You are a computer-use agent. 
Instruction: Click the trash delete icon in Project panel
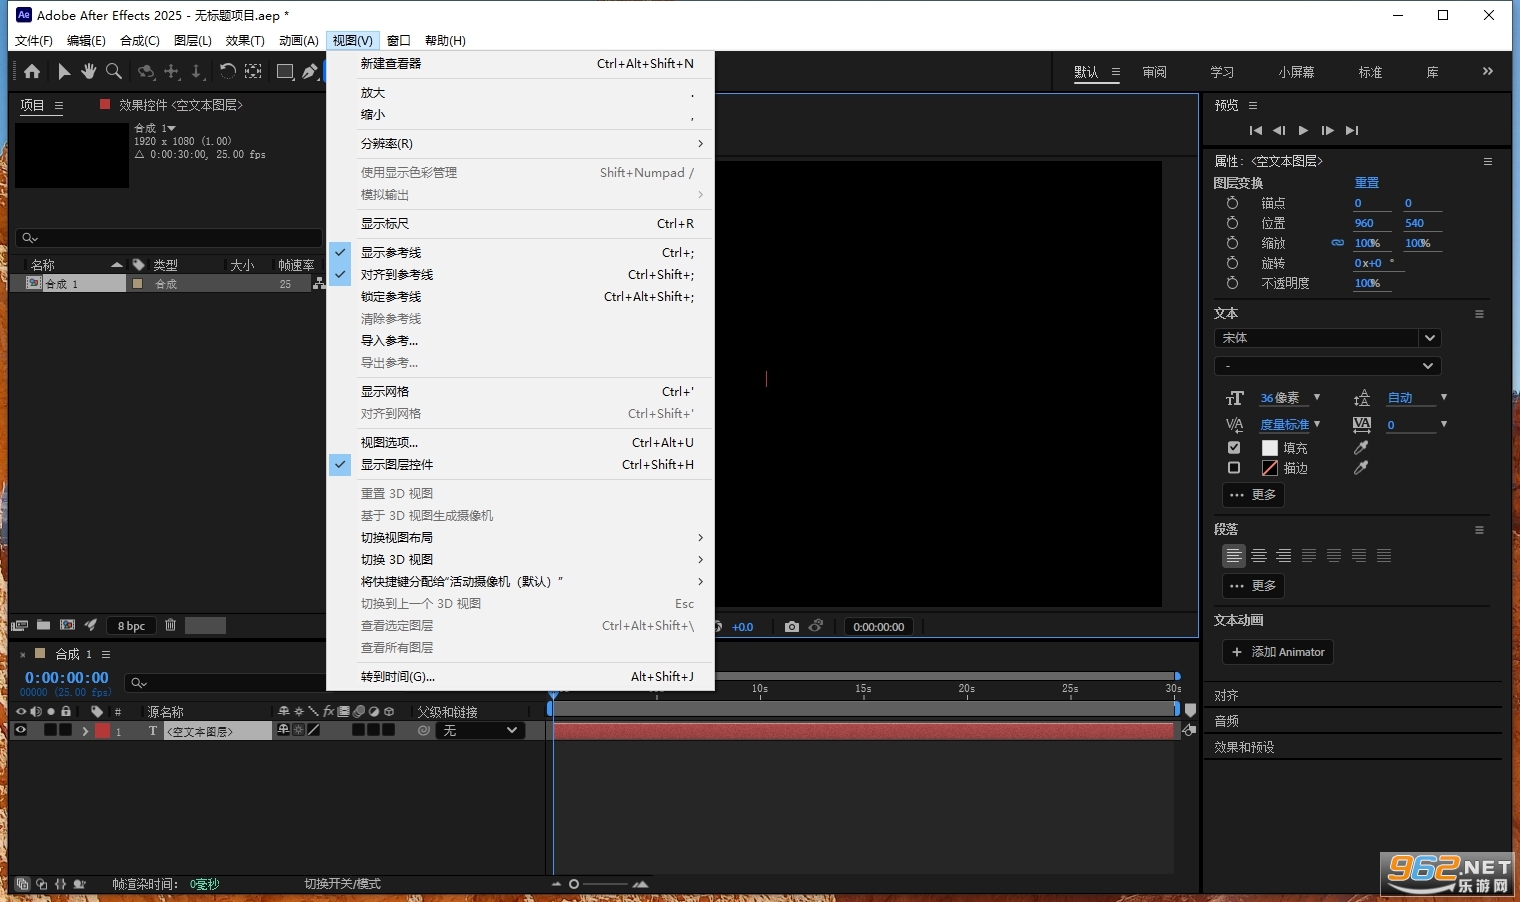coord(171,625)
